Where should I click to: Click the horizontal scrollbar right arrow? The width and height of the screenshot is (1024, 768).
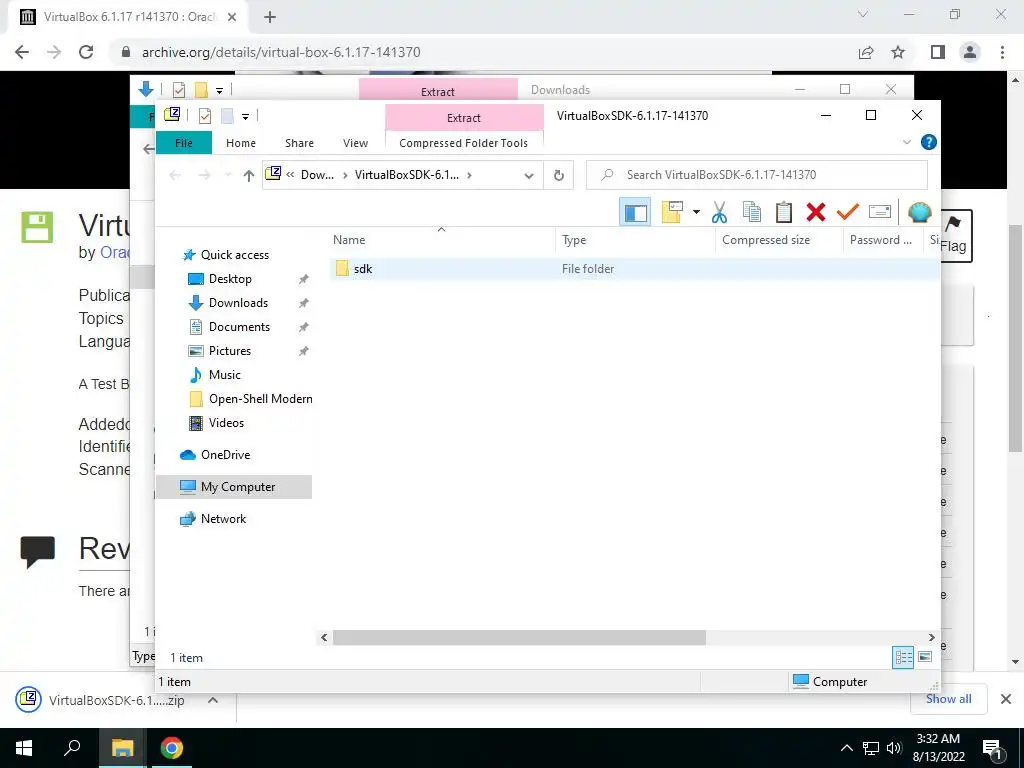pyautogui.click(x=932, y=637)
